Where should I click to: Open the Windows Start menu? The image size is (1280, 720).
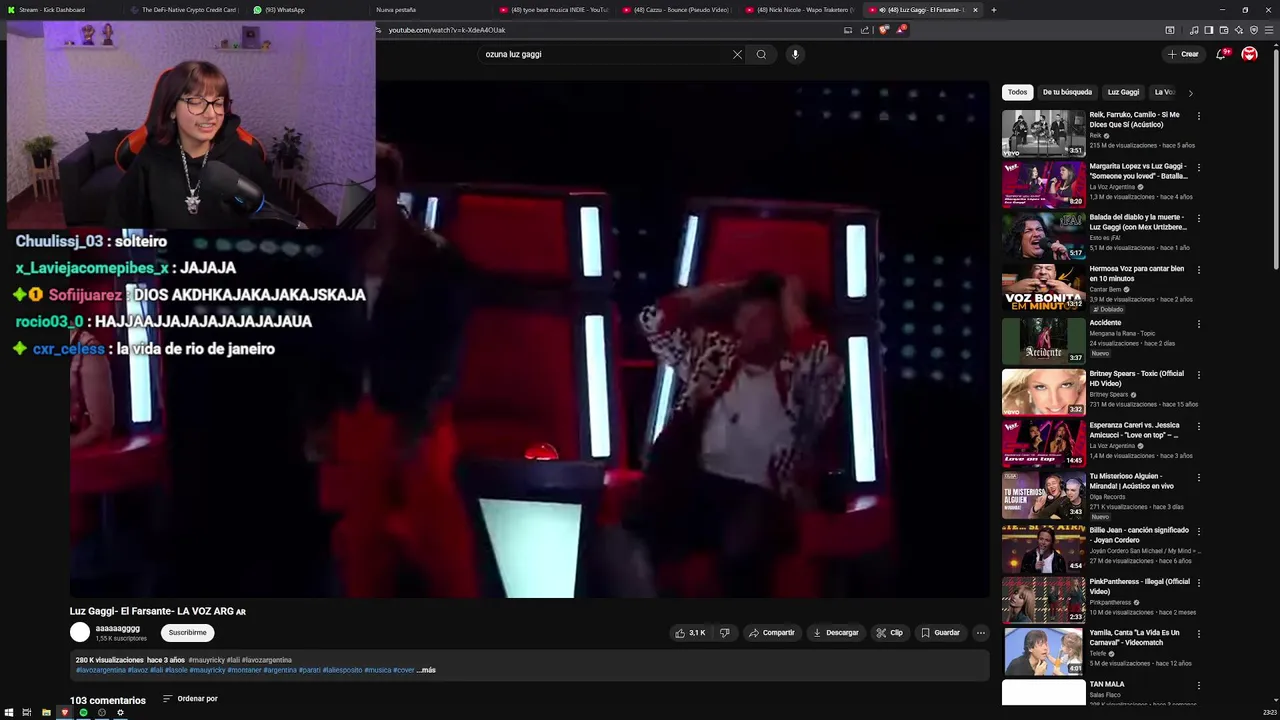[x=9, y=712]
